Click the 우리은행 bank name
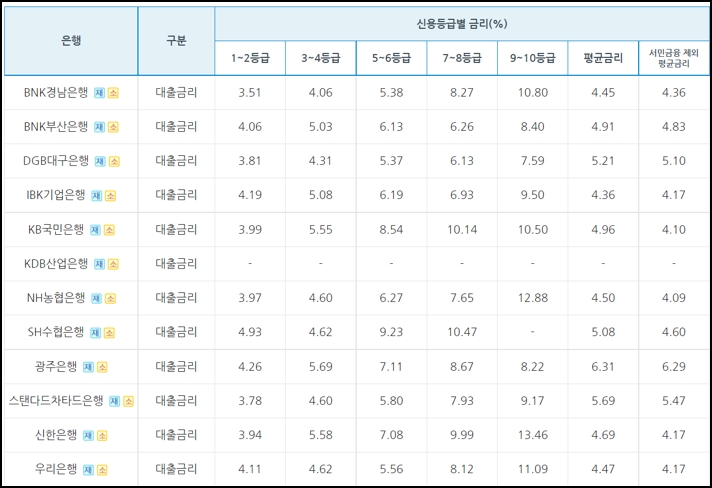712x488 pixels. [x=62, y=469]
